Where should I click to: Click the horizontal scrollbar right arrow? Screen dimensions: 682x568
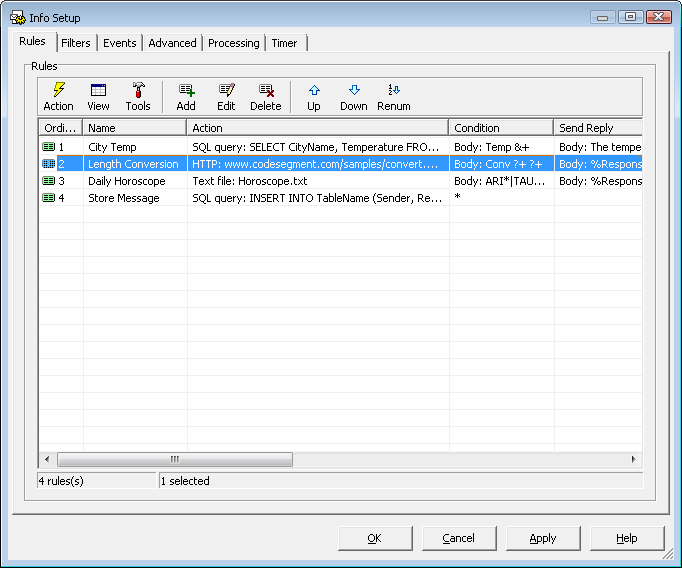[x=633, y=459]
